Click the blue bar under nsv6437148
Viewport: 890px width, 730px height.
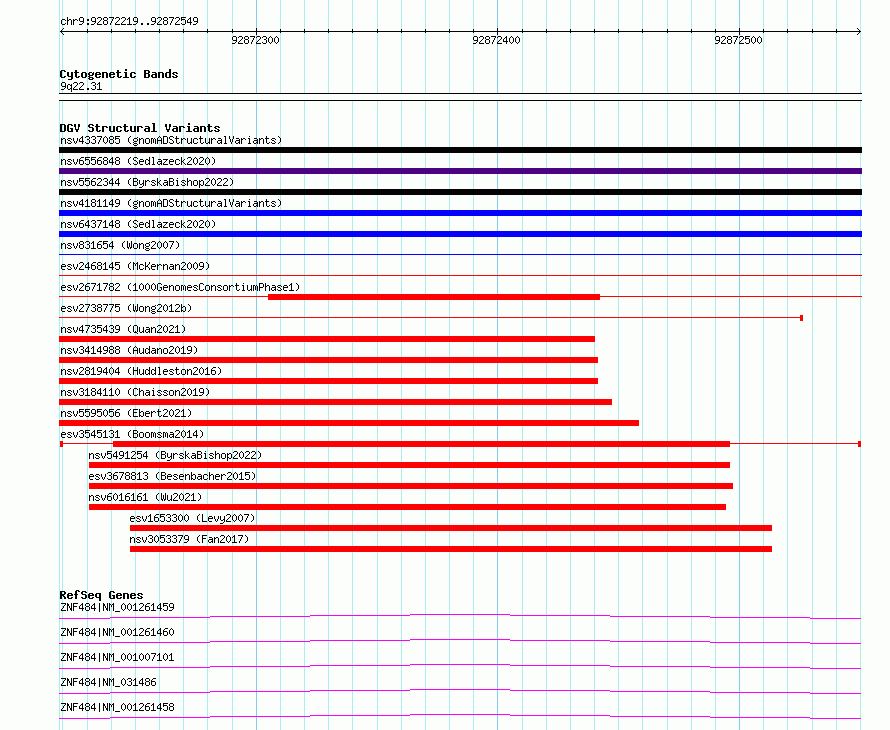coord(460,234)
